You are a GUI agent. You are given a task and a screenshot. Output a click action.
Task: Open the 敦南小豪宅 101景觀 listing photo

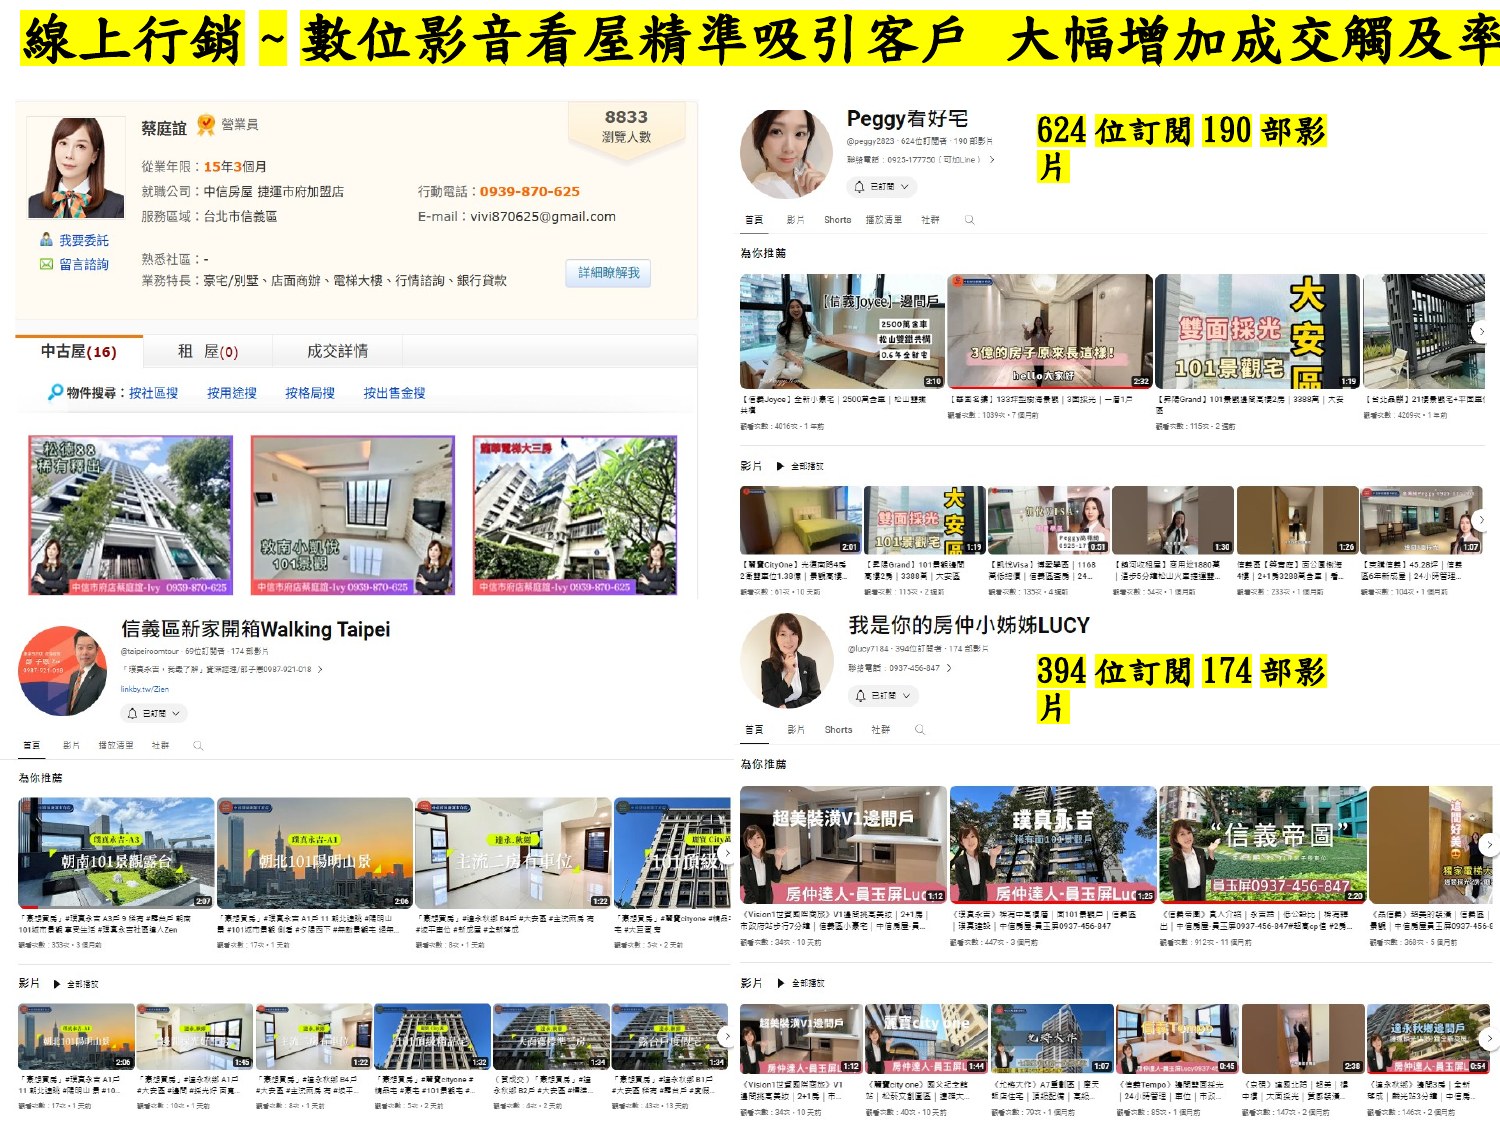click(352, 515)
